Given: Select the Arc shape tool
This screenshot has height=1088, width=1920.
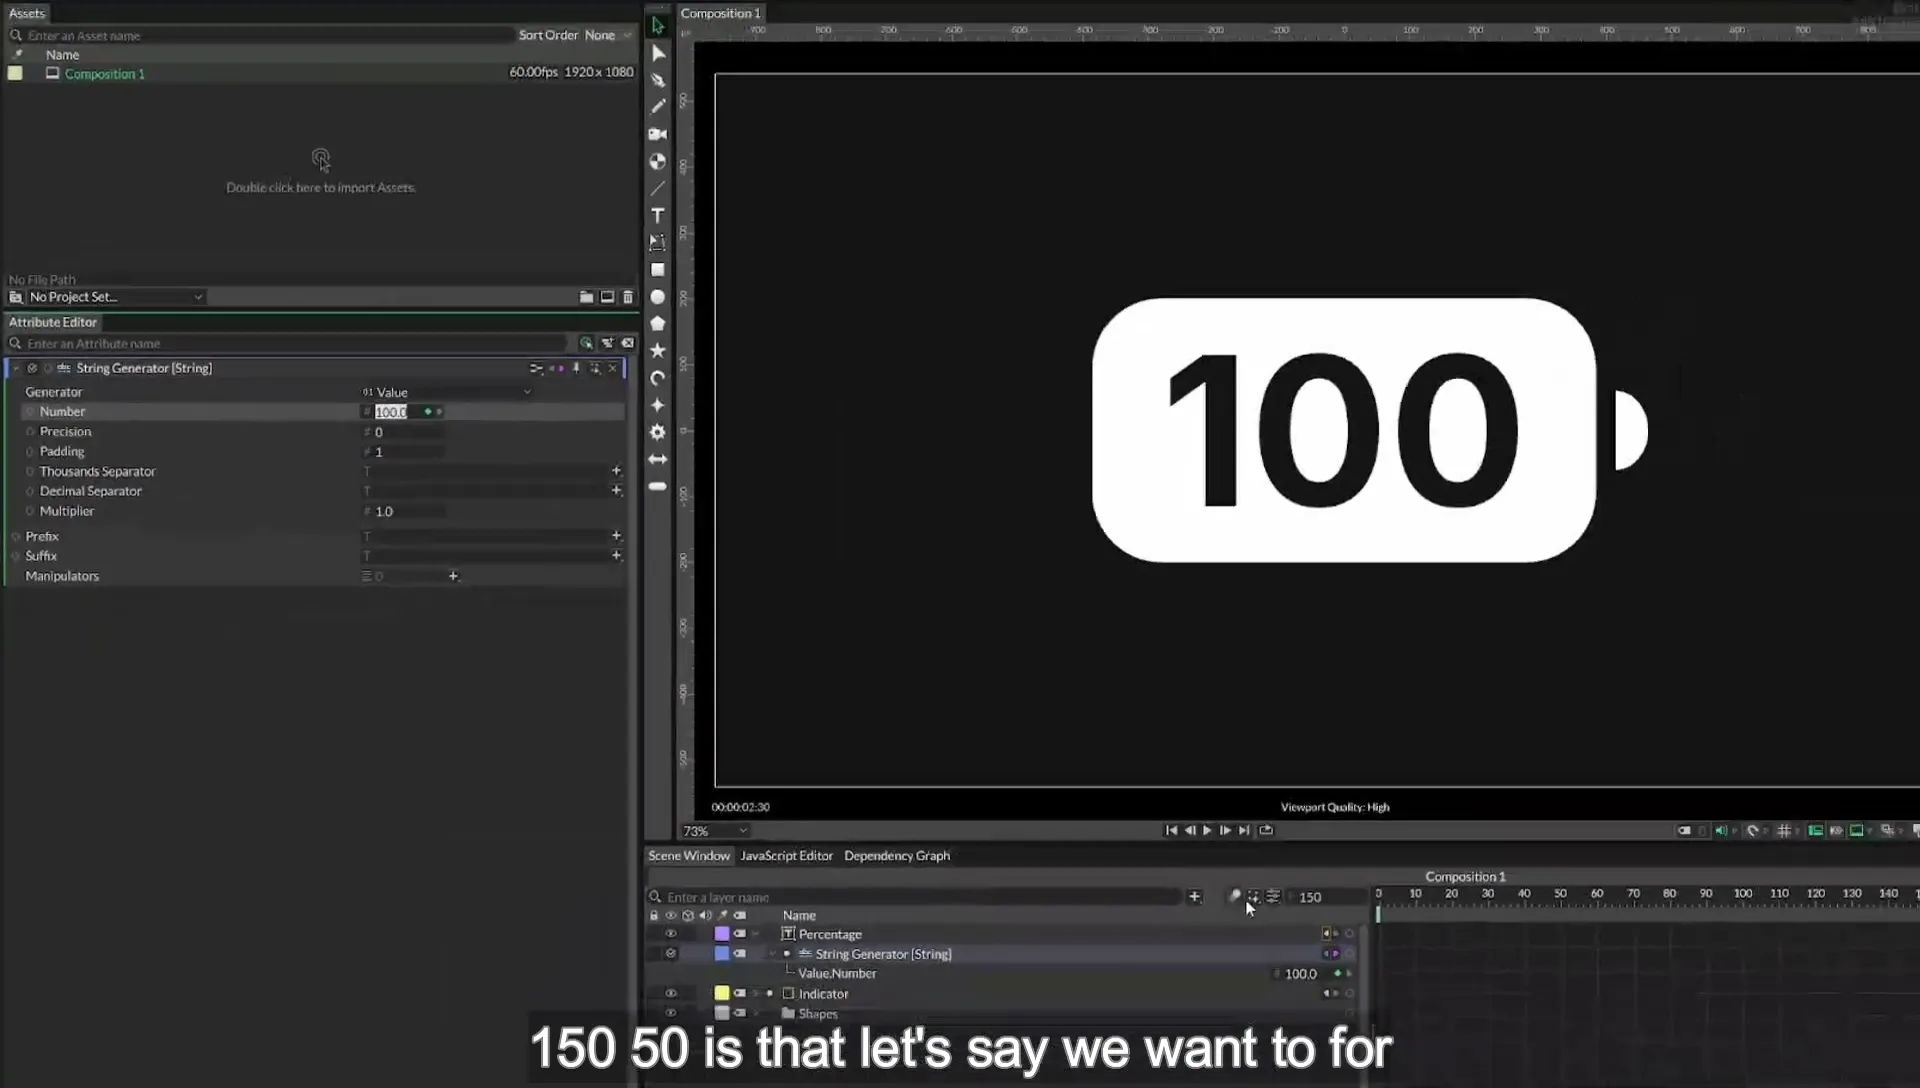Looking at the screenshot, I should 657,378.
